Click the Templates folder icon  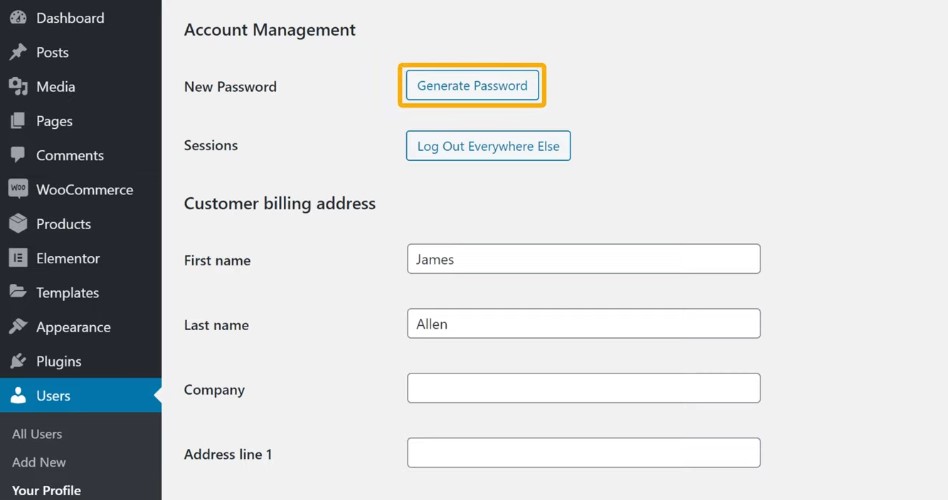click(x=18, y=292)
